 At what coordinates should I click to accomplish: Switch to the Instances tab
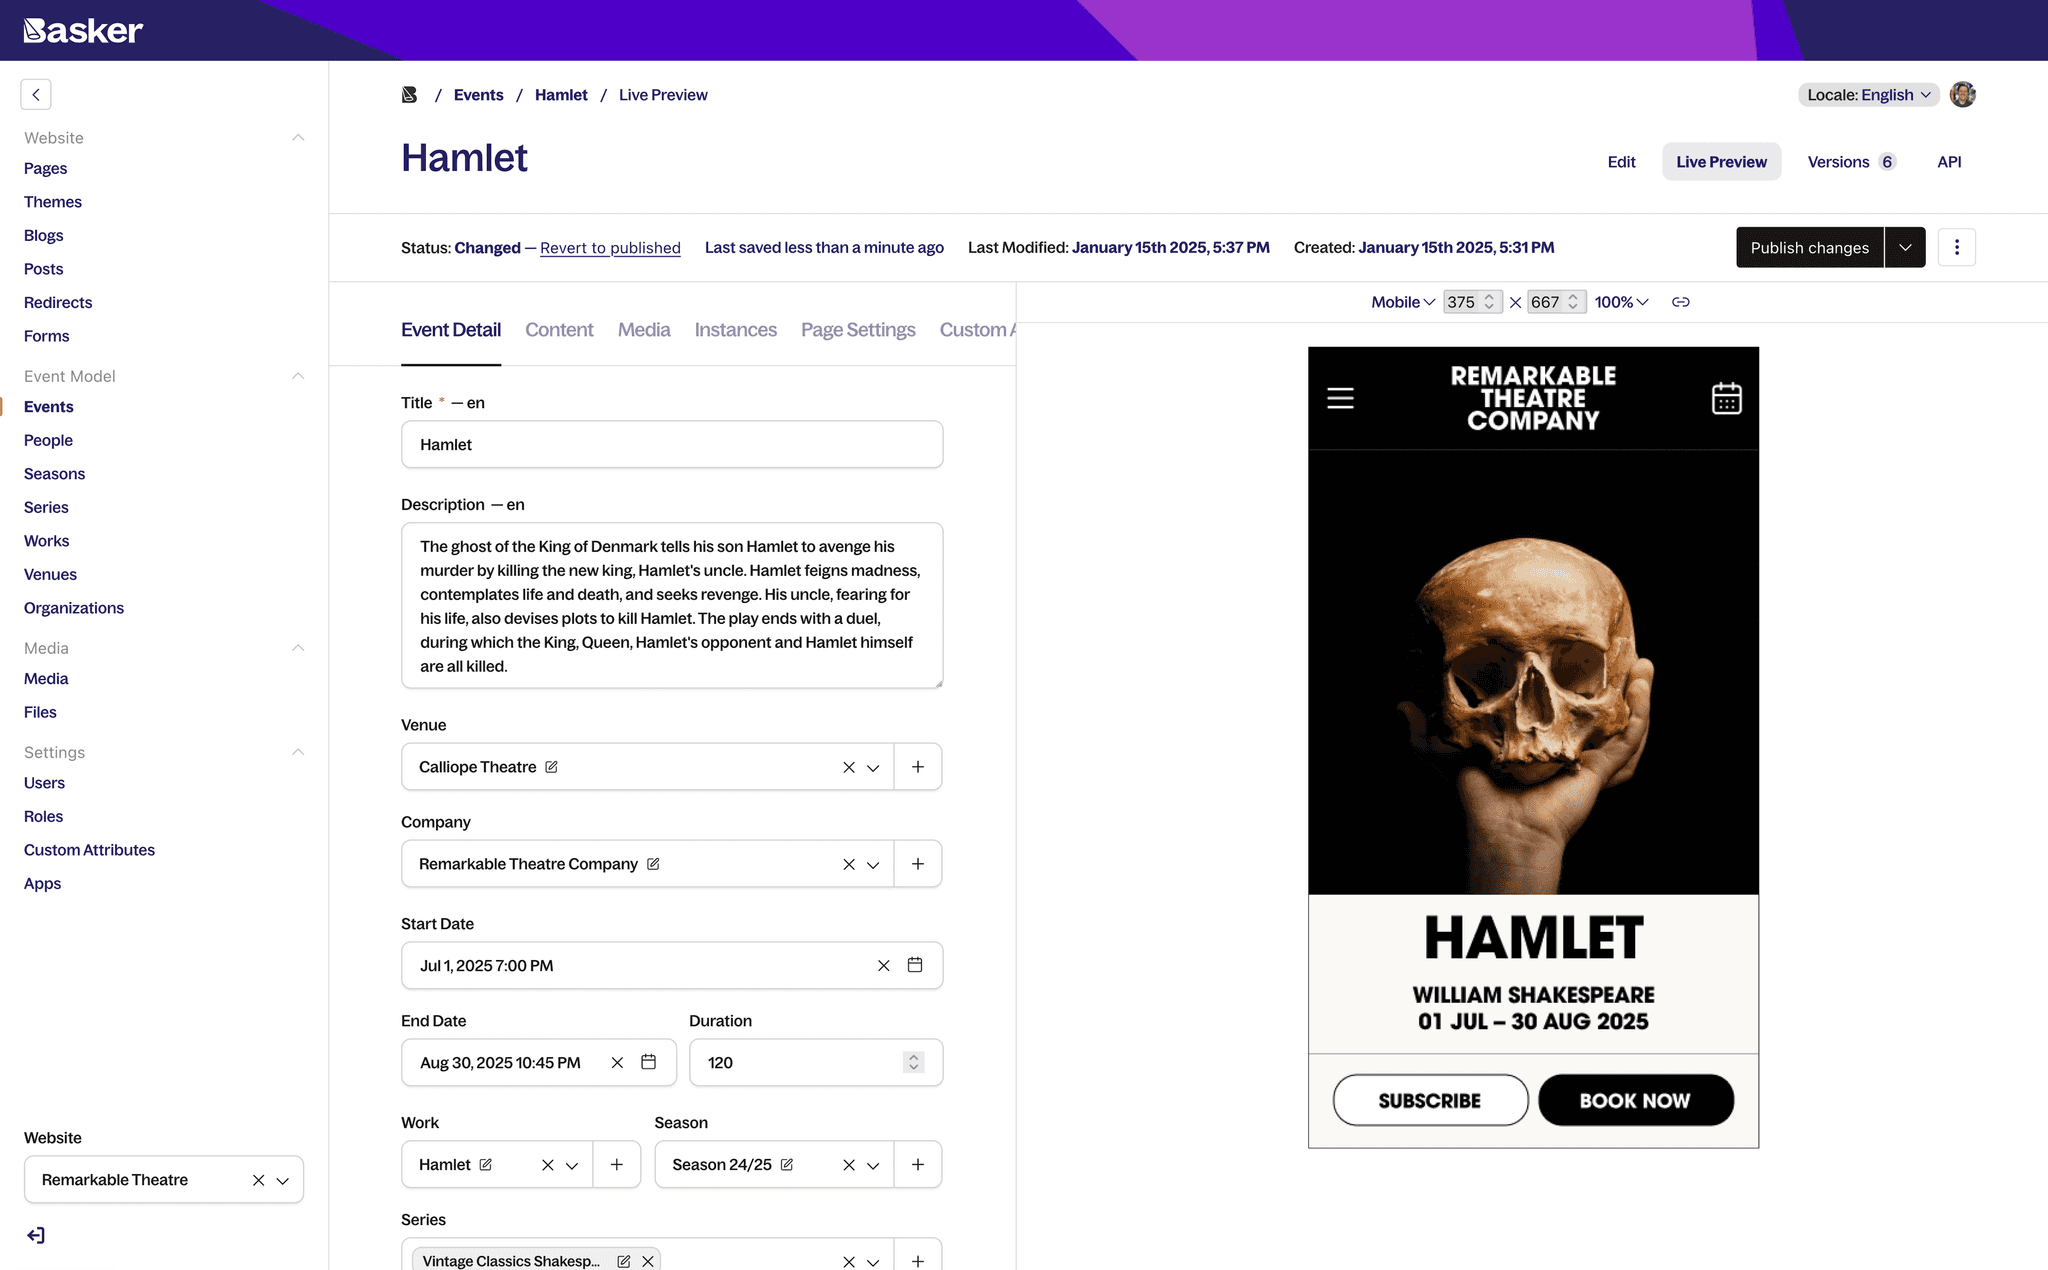(x=736, y=330)
